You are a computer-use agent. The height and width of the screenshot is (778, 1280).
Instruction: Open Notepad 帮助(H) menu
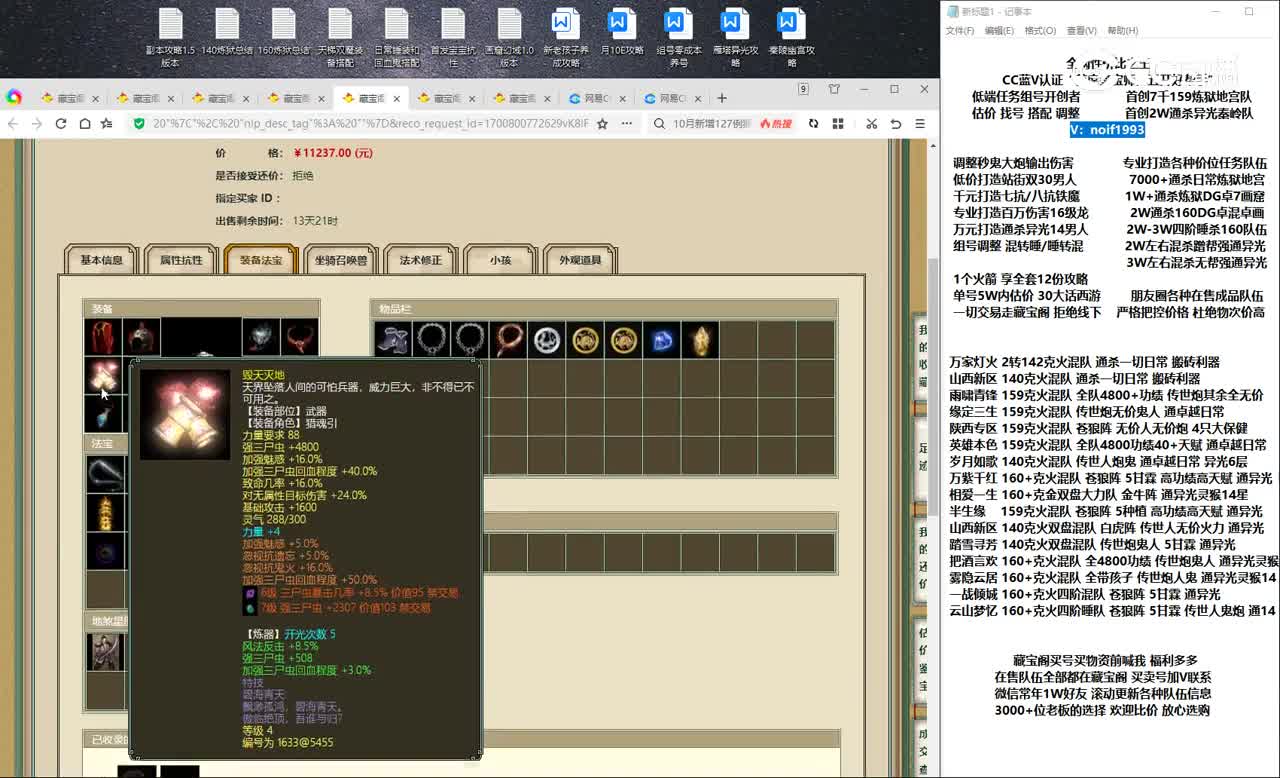click(1122, 31)
